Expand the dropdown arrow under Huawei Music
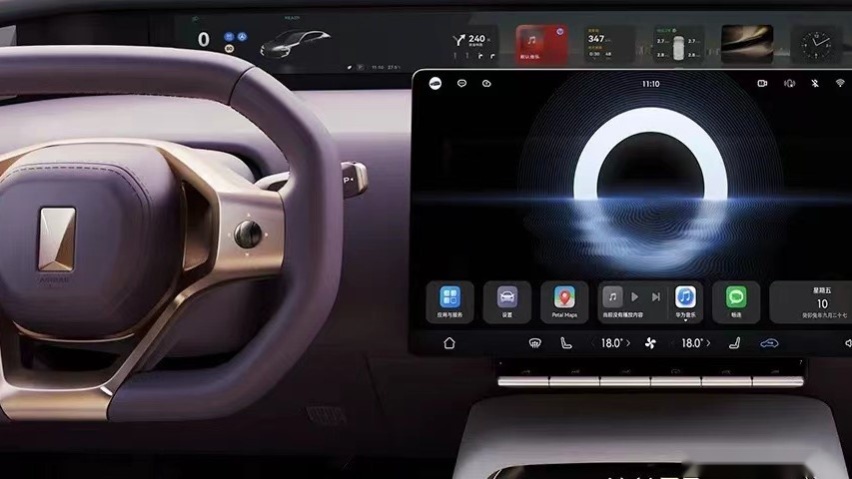852x479 pixels. tap(685, 320)
